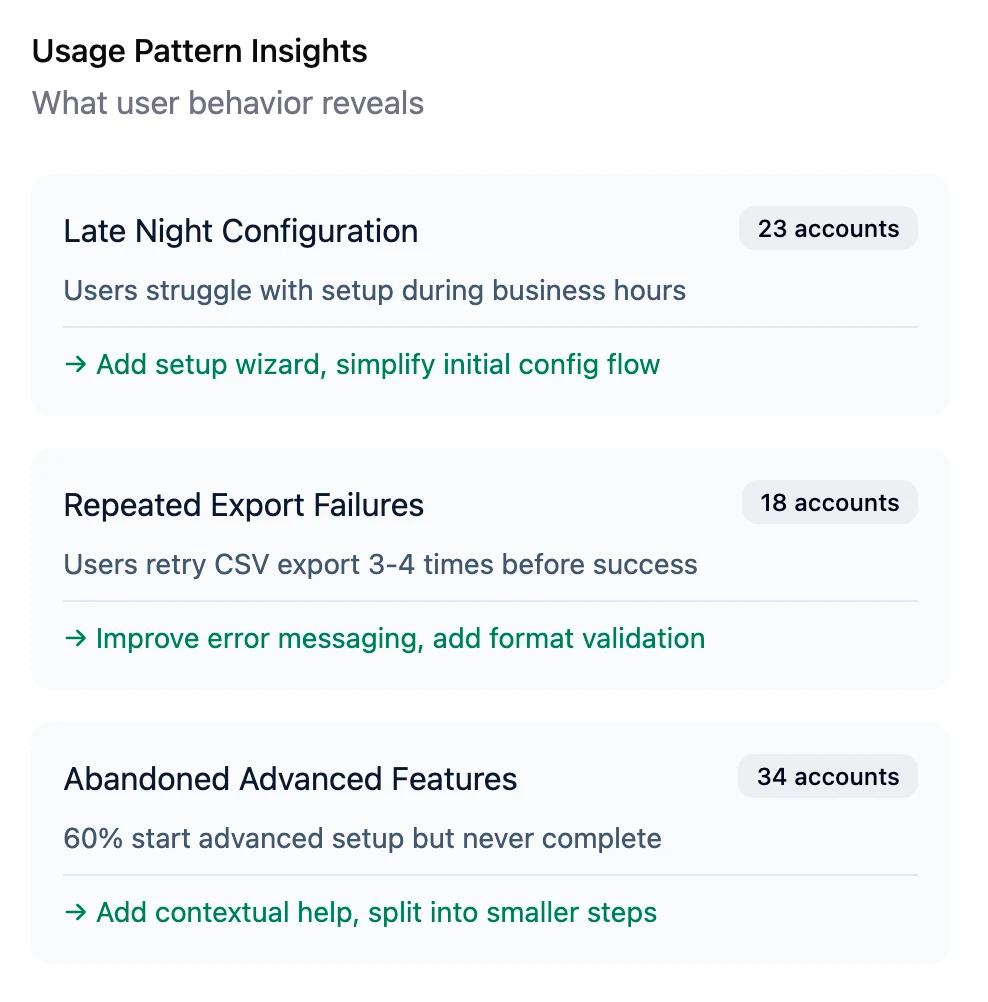This screenshot has width=988, height=1002.
Task: Select the improve error messaging recommendation
Action: coord(400,639)
